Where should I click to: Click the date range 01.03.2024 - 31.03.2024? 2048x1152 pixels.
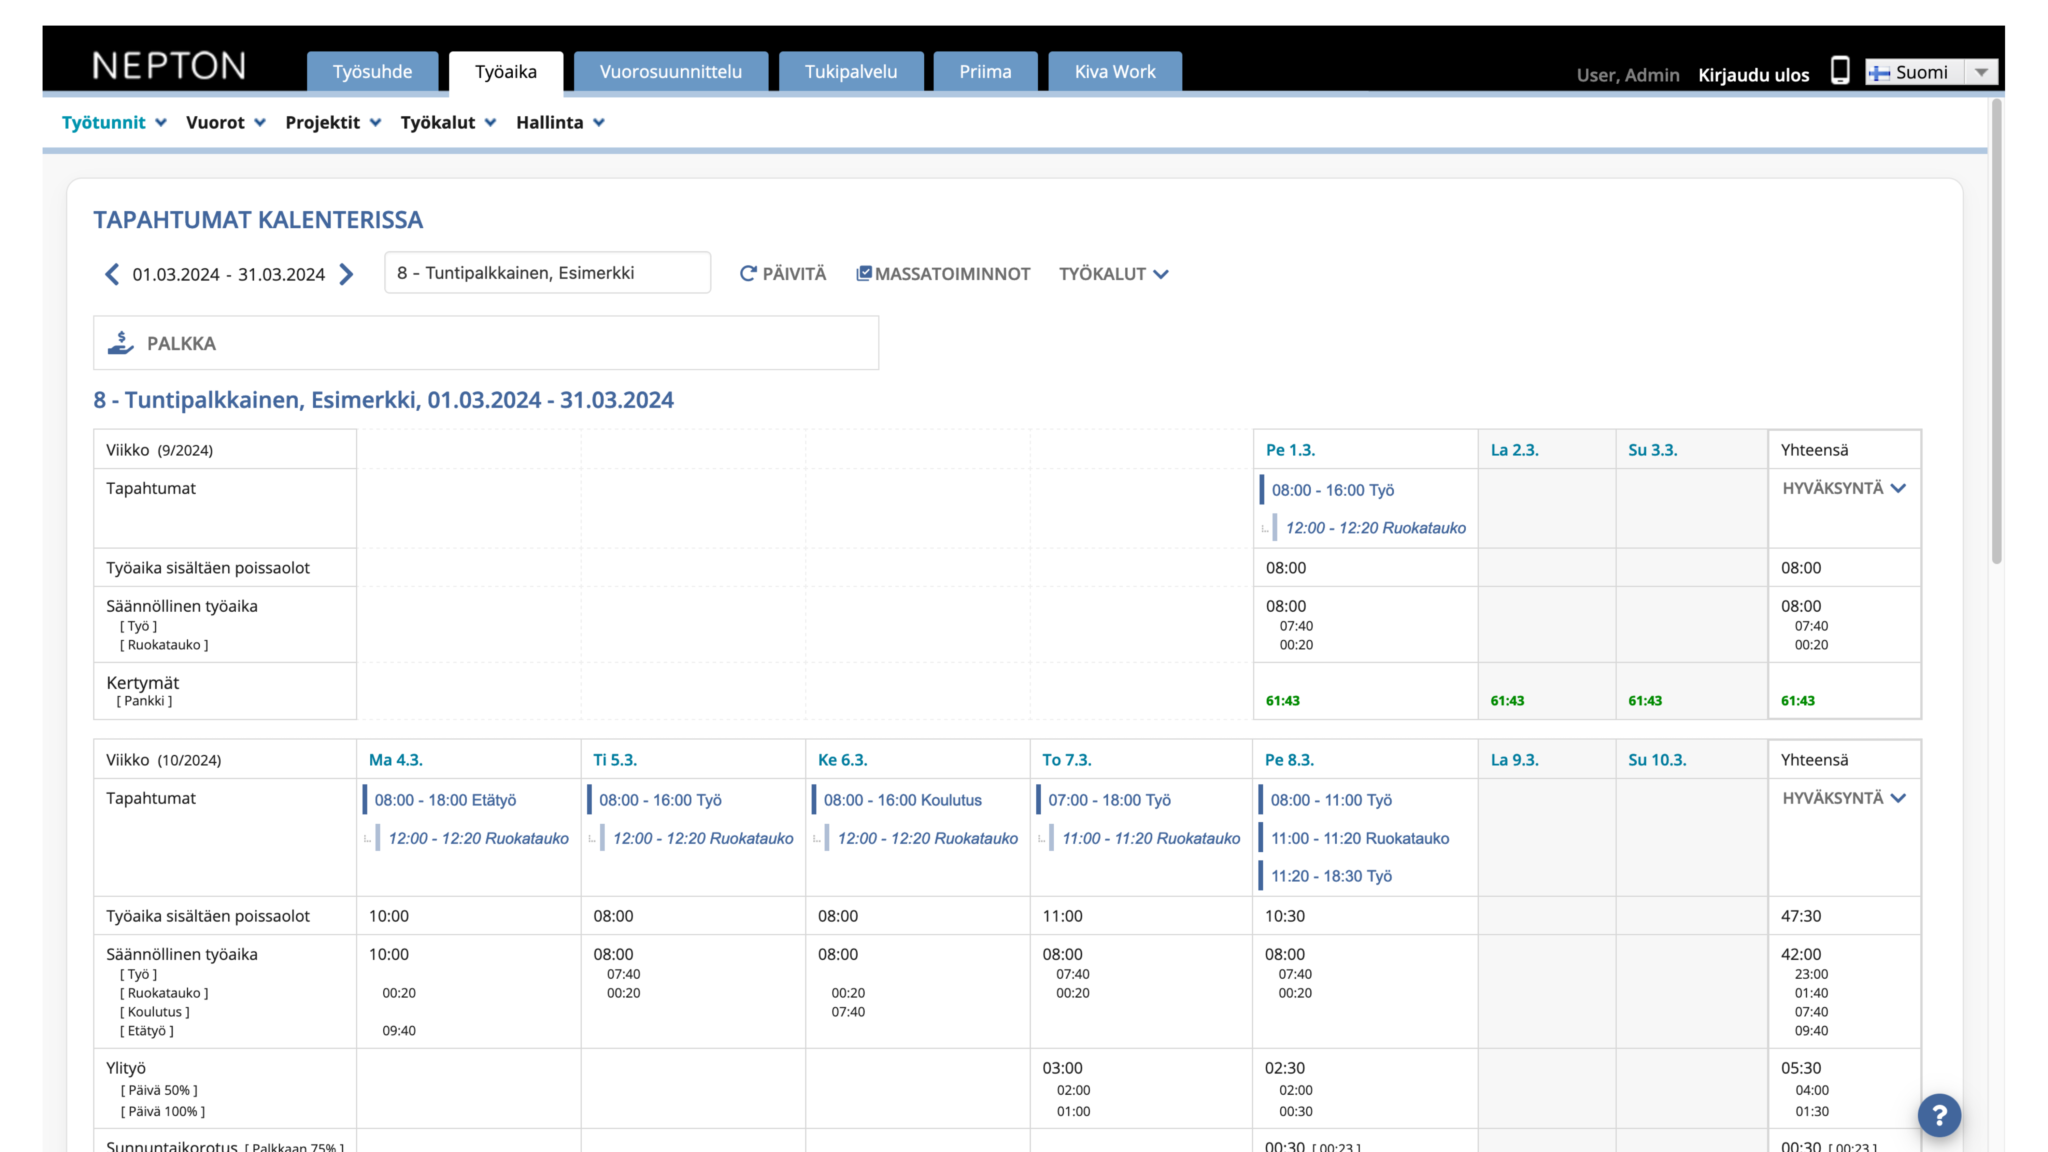(229, 274)
